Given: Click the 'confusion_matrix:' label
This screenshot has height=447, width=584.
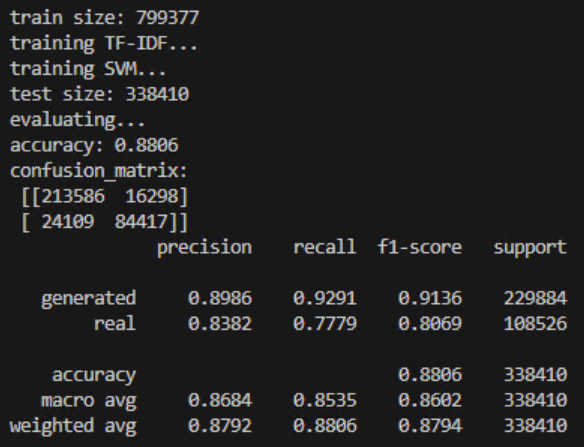Looking at the screenshot, I should point(98,171).
